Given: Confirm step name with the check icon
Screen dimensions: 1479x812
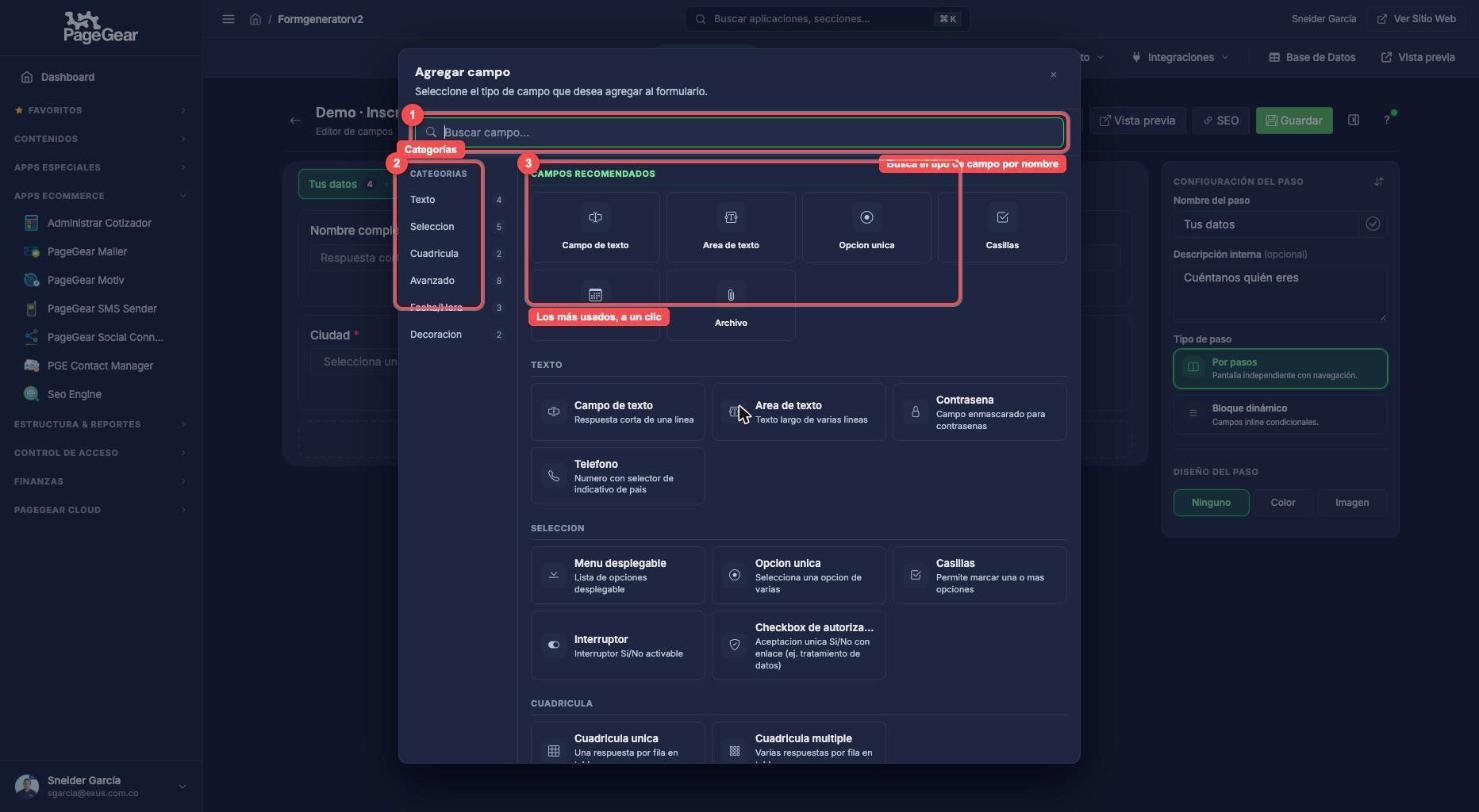Looking at the screenshot, I should tap(1373, 224).
